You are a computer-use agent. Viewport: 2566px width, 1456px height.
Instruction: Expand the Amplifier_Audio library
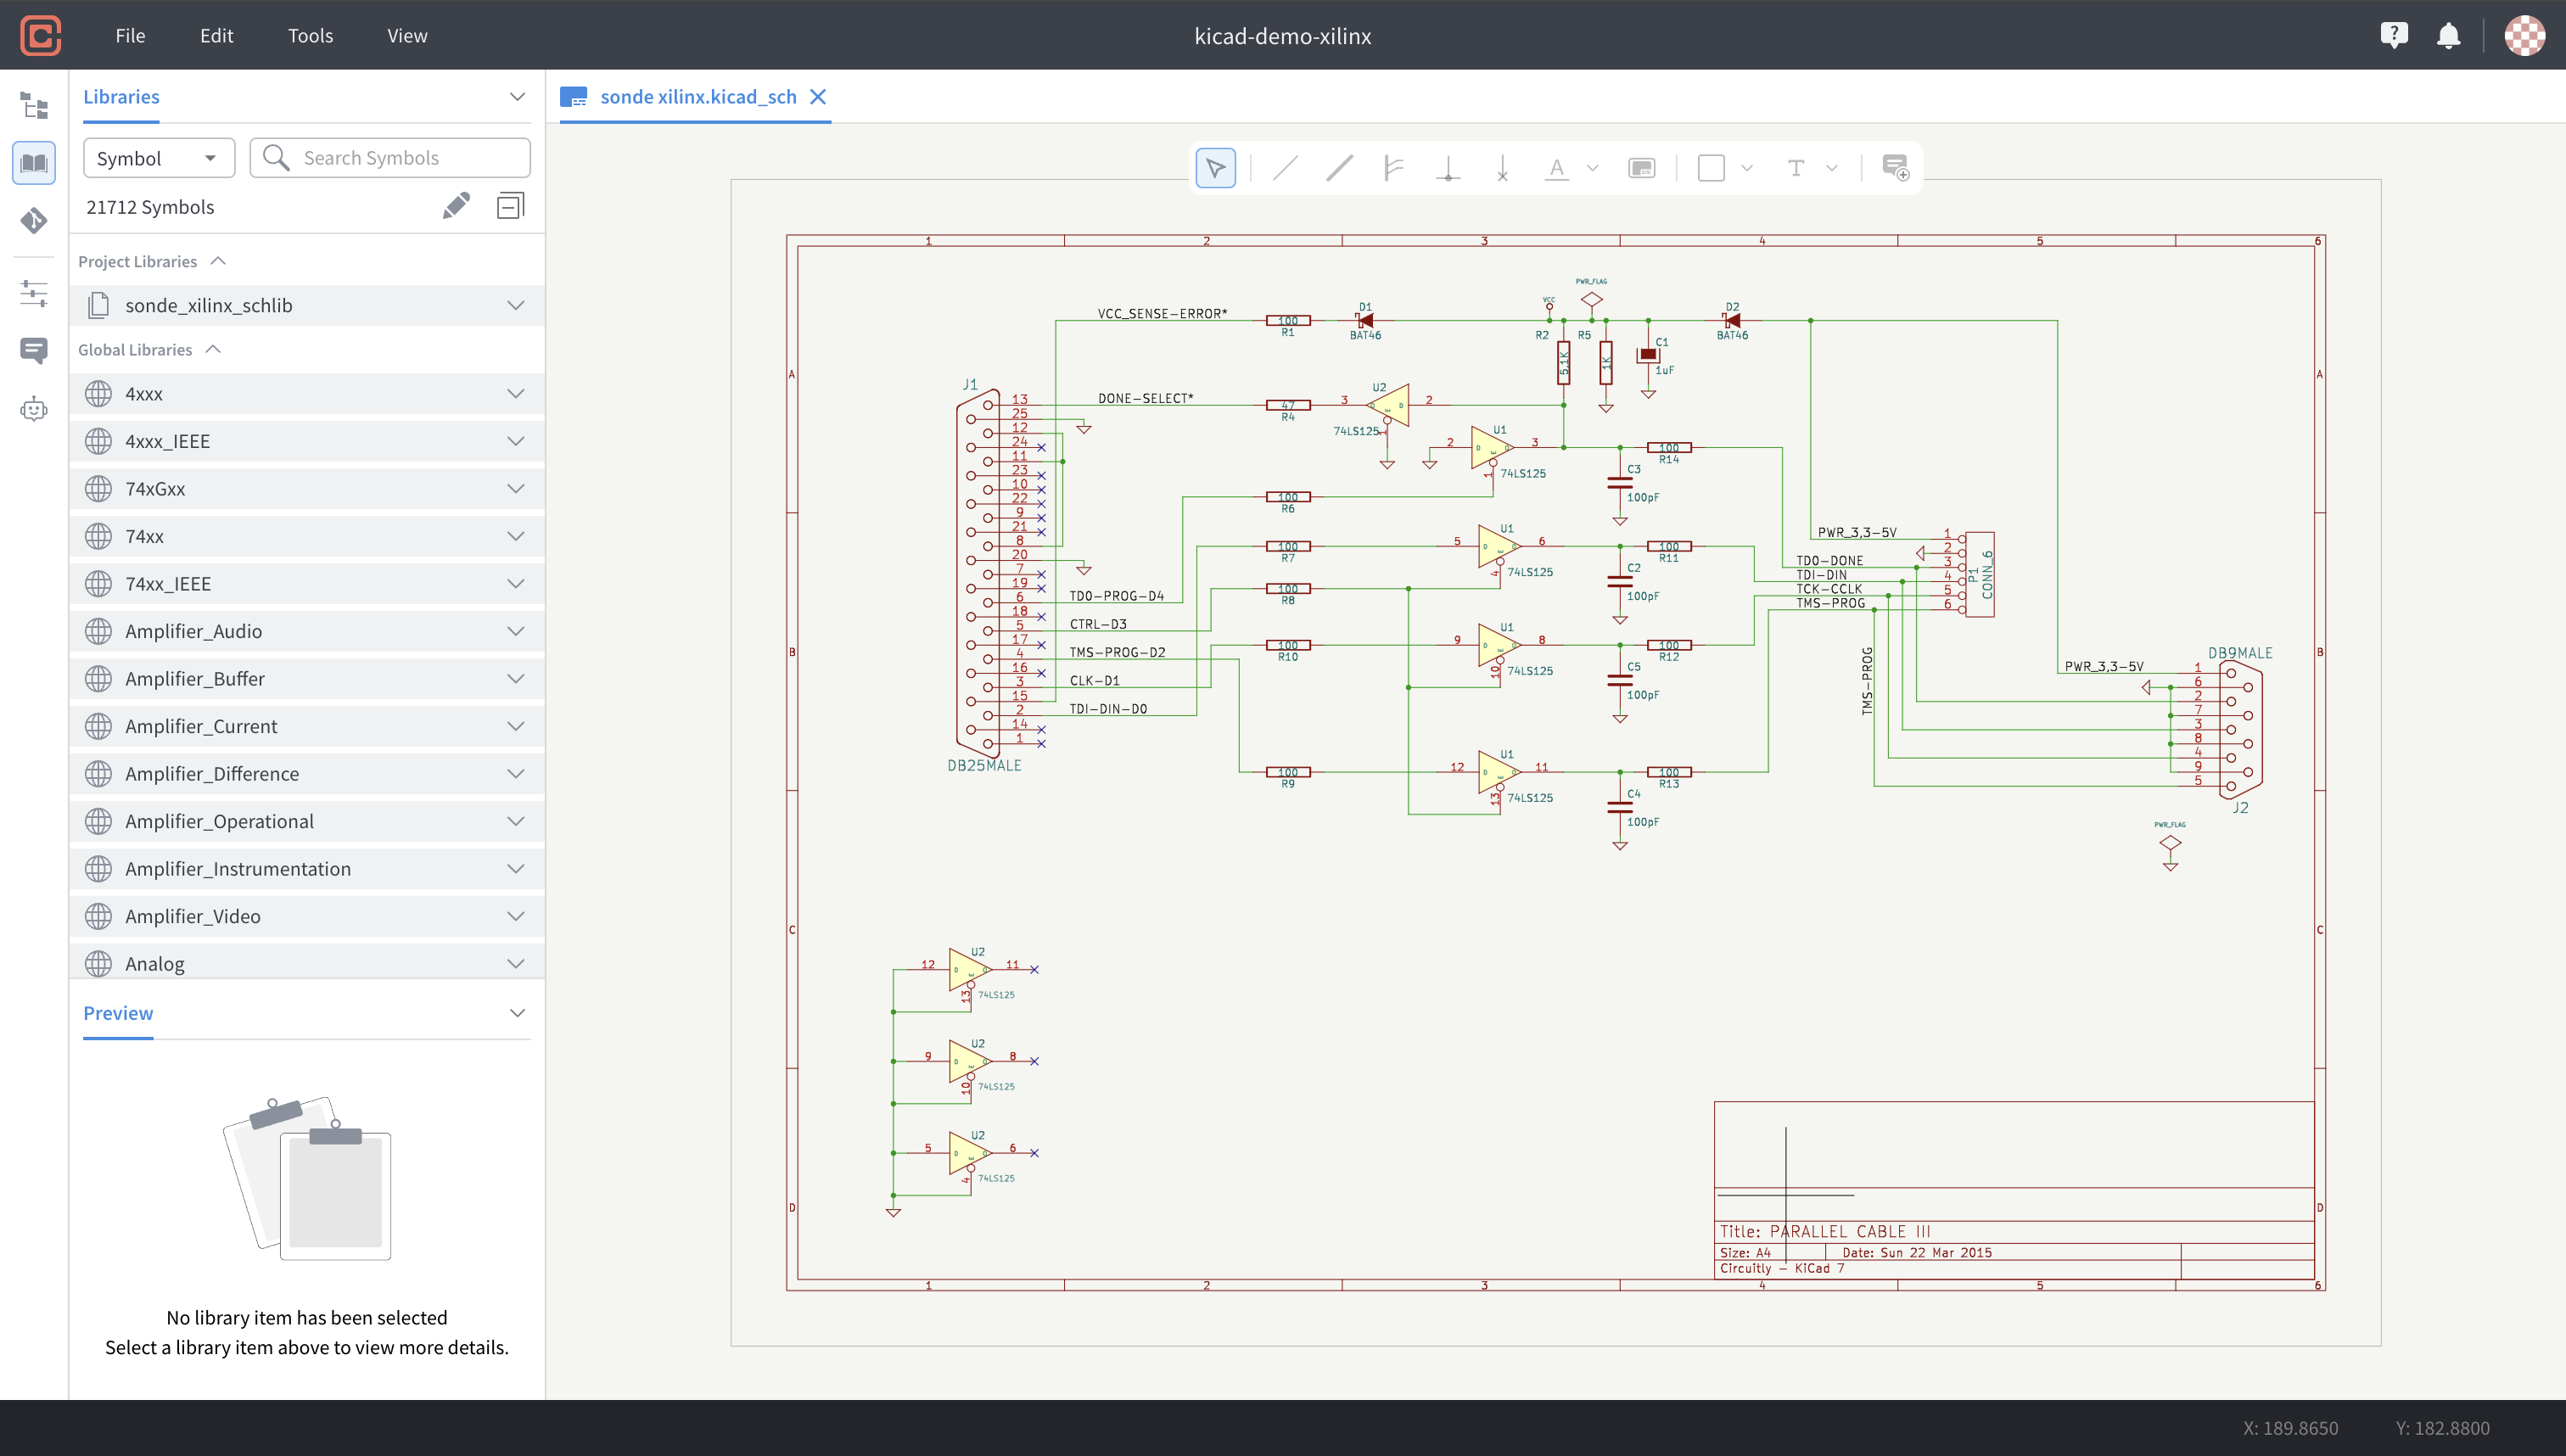point(515,631)
